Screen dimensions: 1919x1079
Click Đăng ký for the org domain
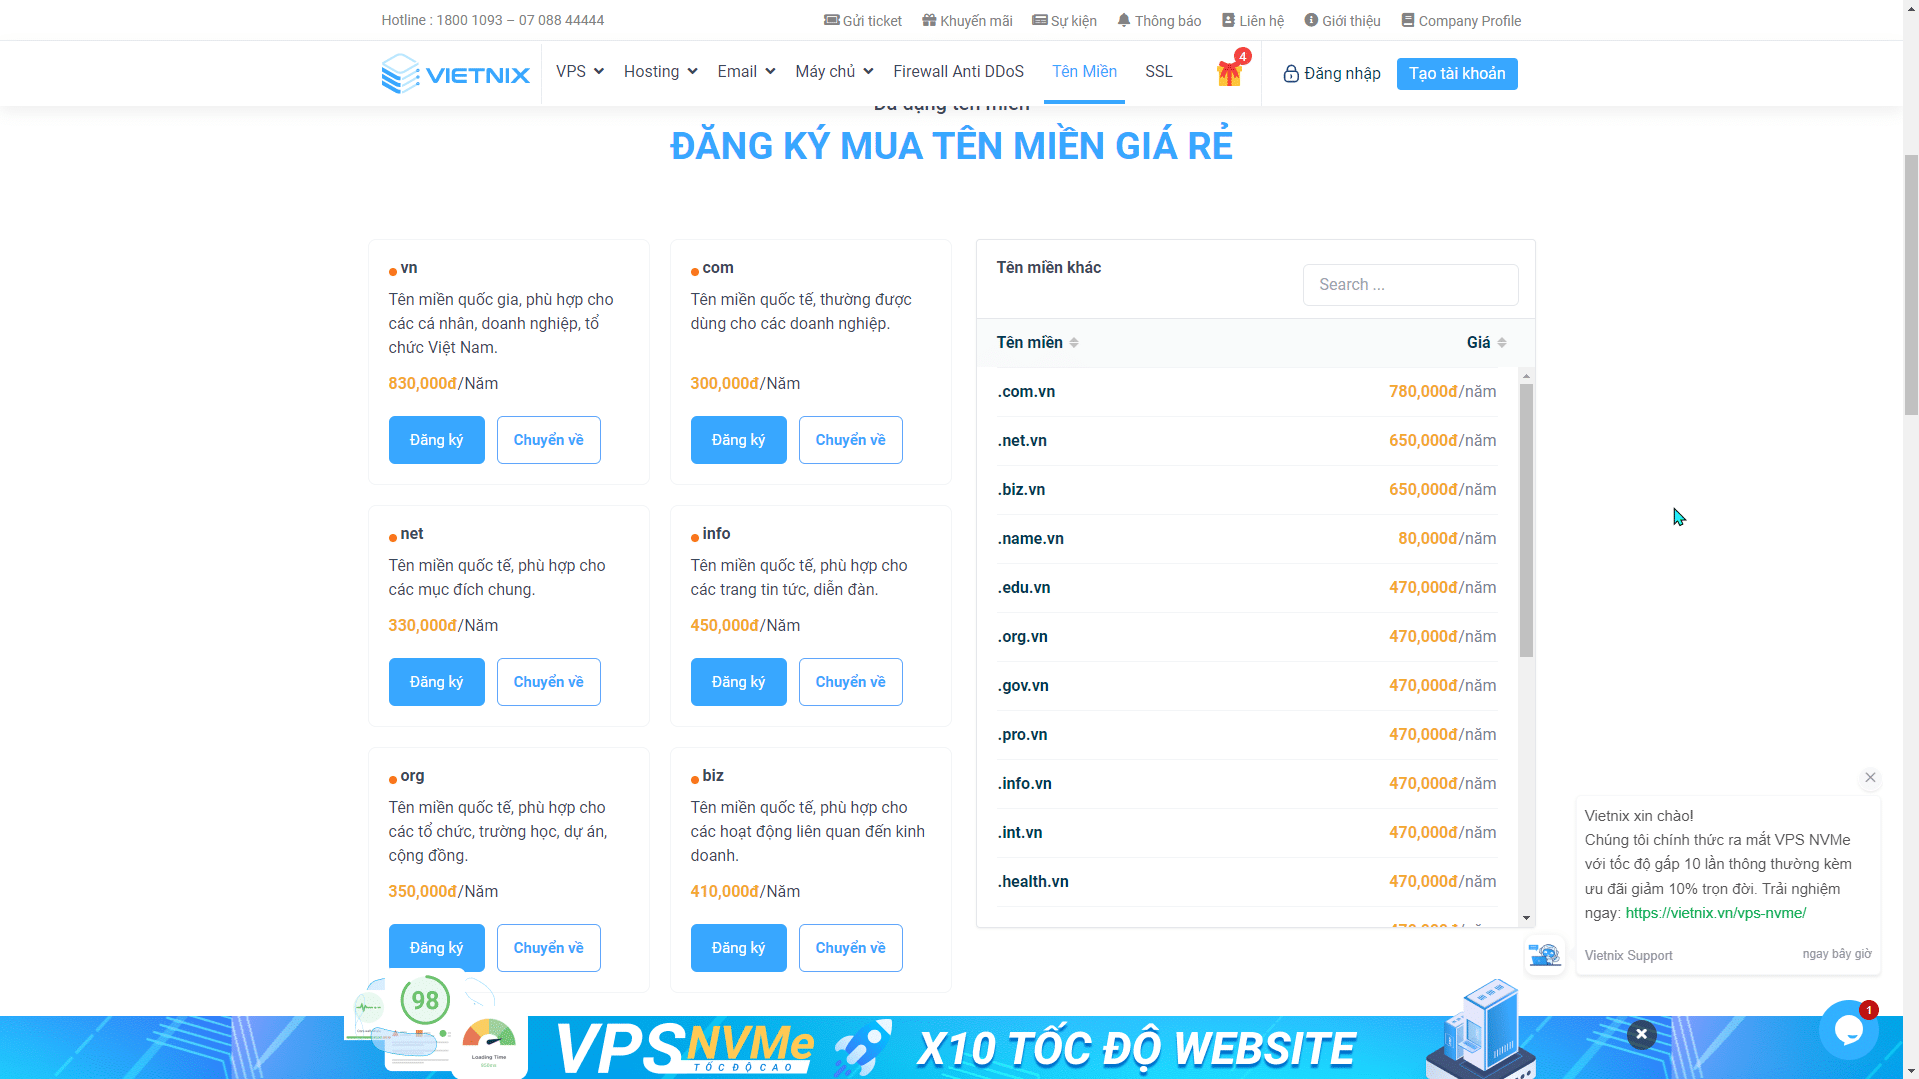coord(436,948)
